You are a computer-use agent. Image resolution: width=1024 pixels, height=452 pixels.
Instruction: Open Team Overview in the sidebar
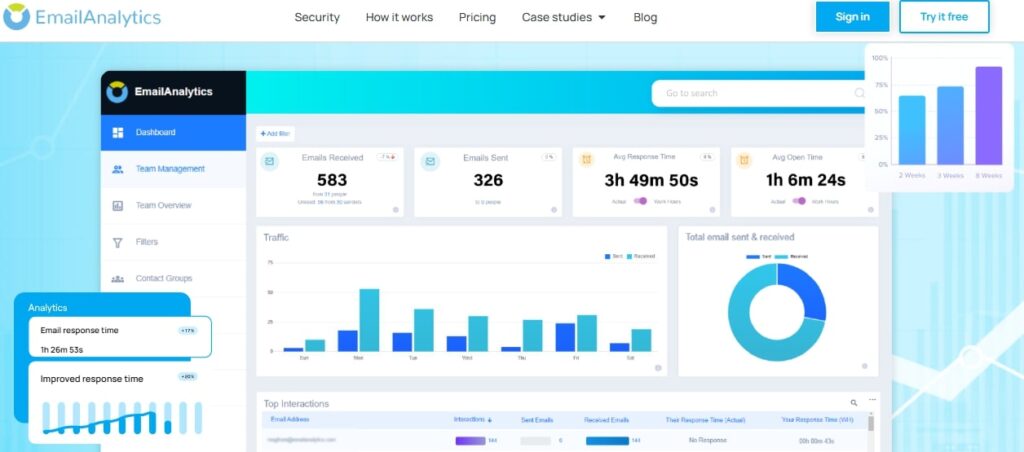coord(173,206)
